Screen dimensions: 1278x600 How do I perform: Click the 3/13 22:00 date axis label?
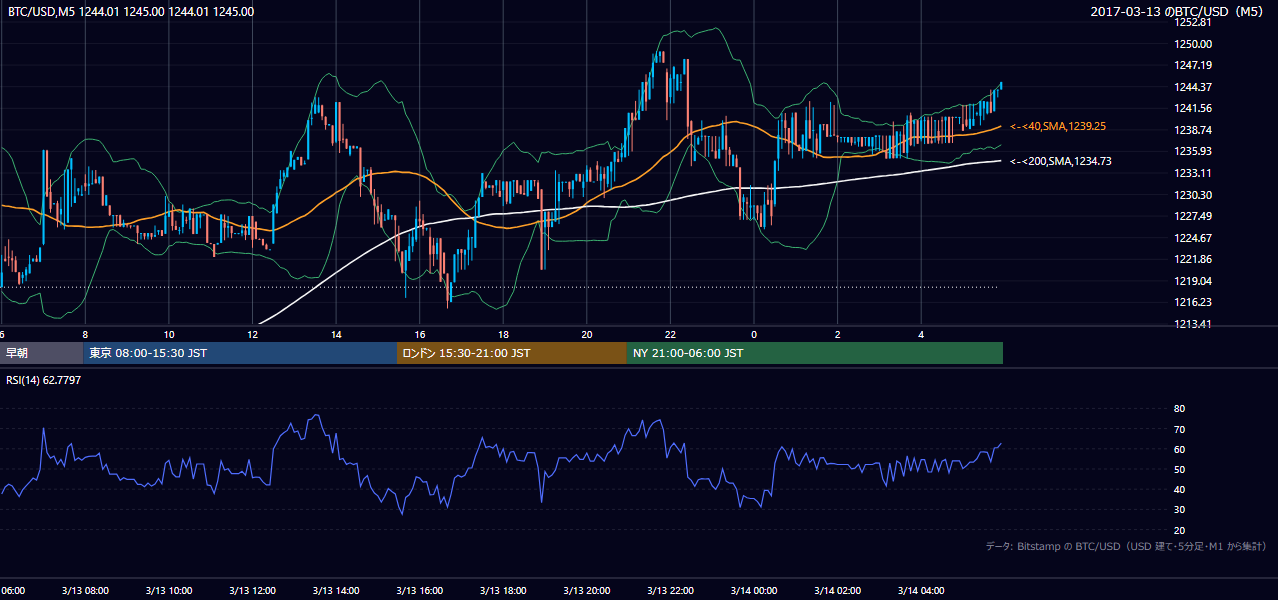(x=670, y=590)
